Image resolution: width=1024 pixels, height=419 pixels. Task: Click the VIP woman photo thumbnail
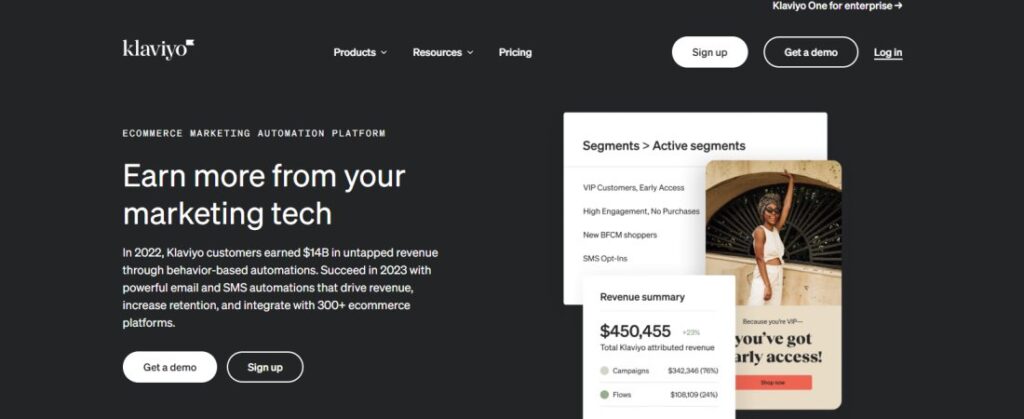tap(773, 235)
